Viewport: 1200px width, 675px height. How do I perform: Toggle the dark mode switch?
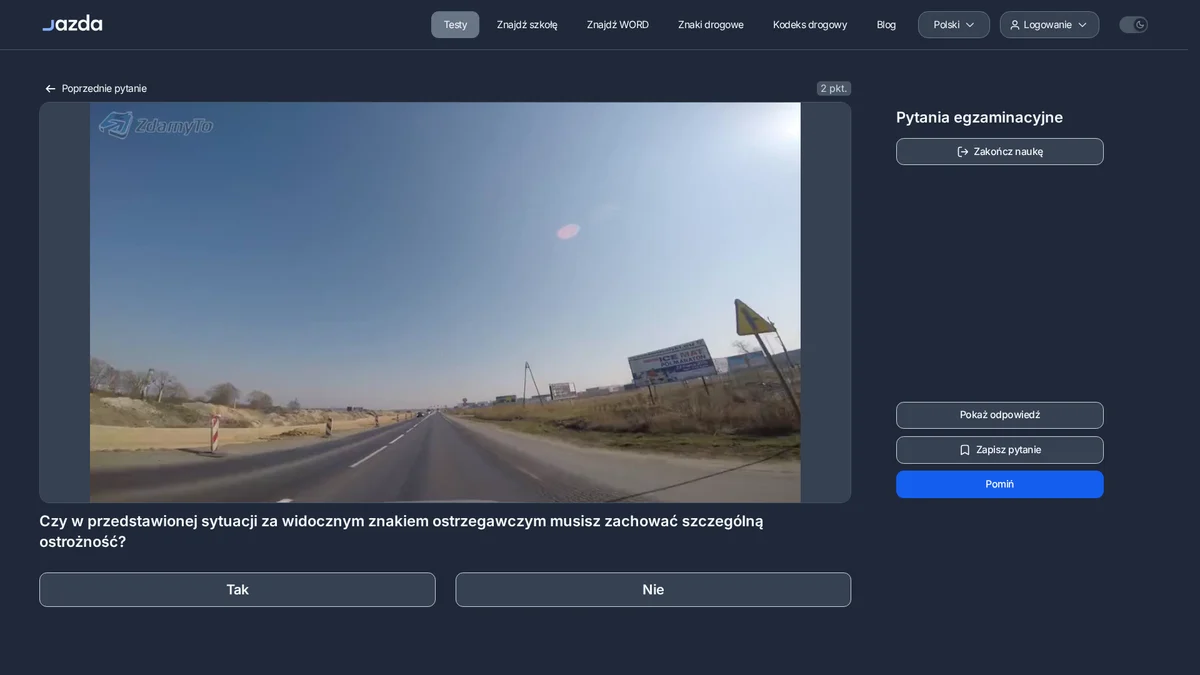1133,25
